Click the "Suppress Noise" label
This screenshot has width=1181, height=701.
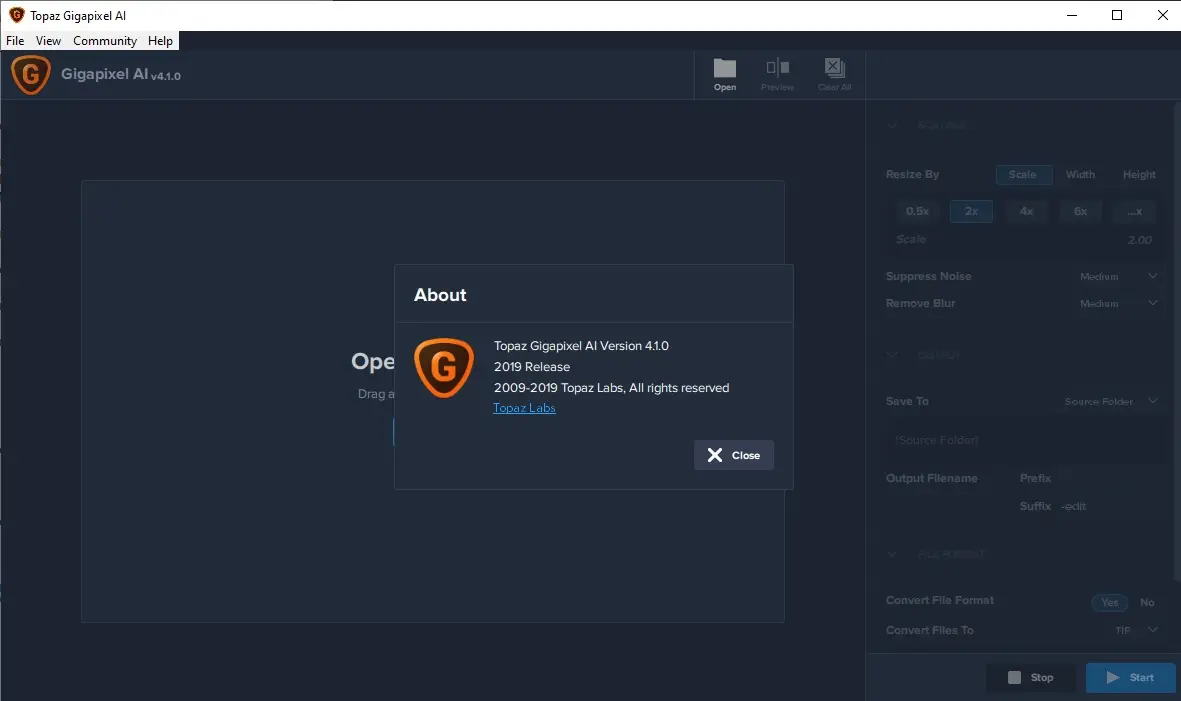929,276
